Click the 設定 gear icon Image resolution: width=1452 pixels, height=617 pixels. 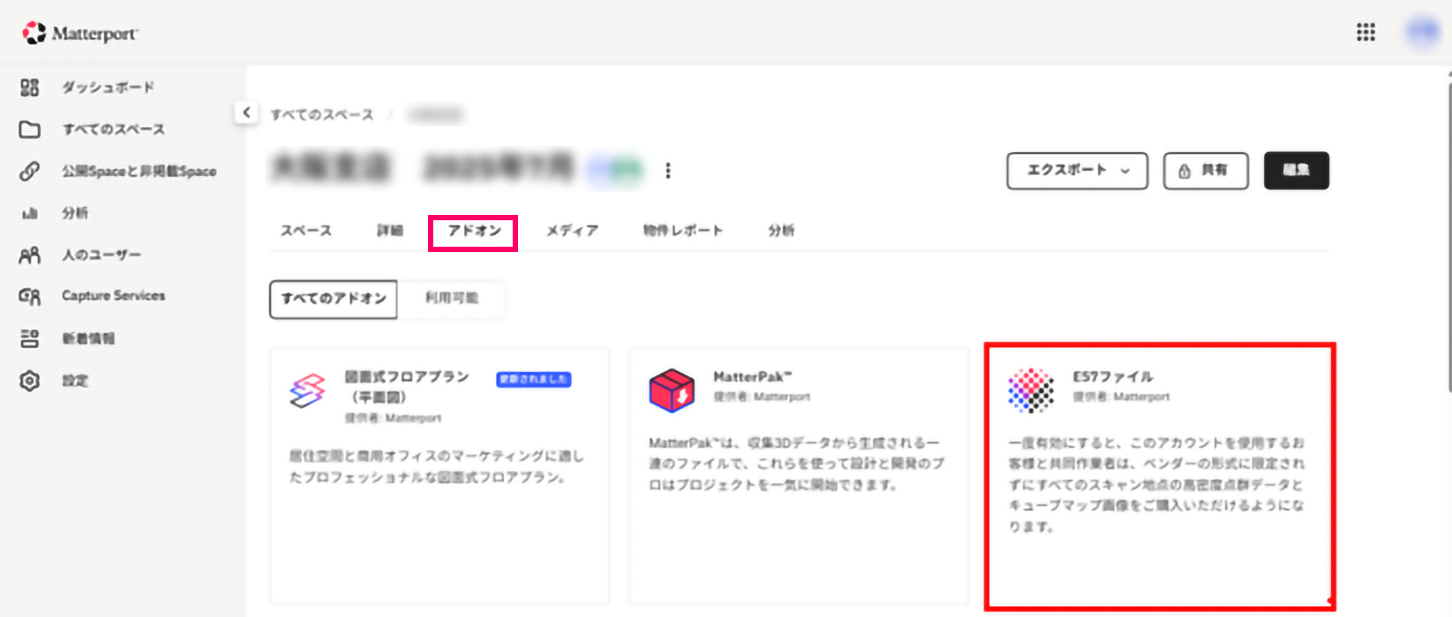pos(29,381)
